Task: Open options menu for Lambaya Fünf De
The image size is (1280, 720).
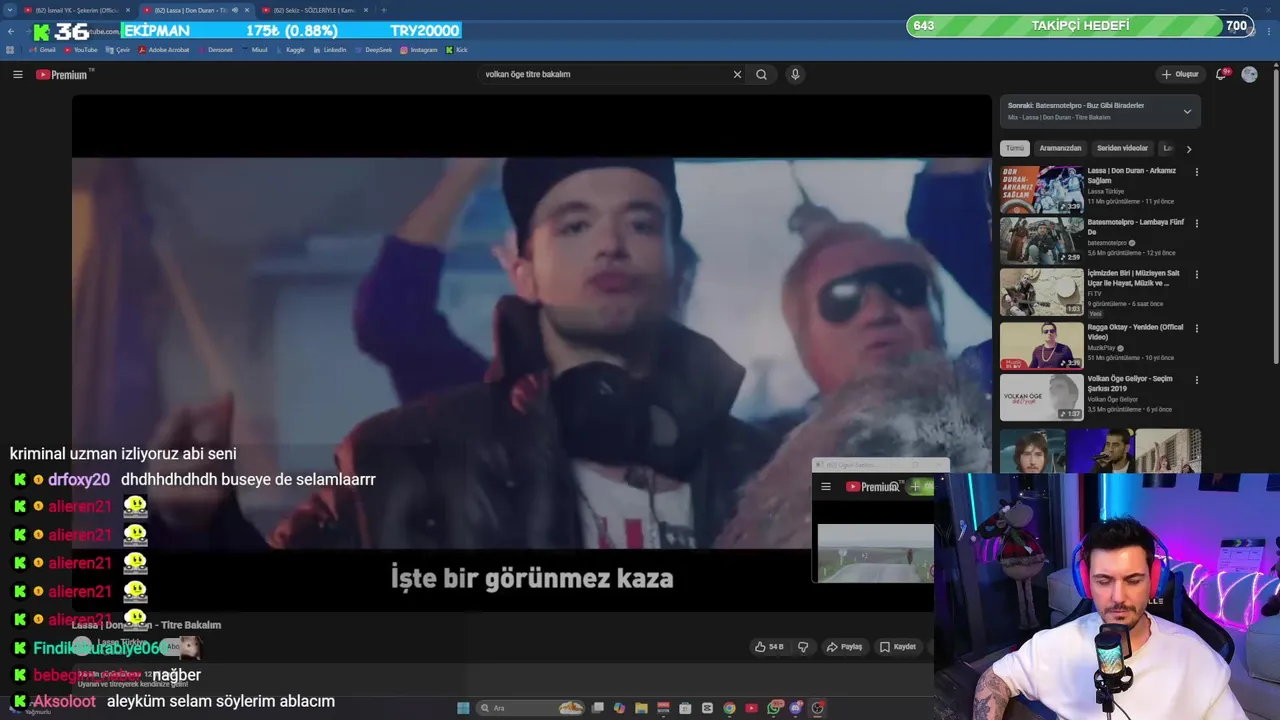Action: click(1196, 223)
